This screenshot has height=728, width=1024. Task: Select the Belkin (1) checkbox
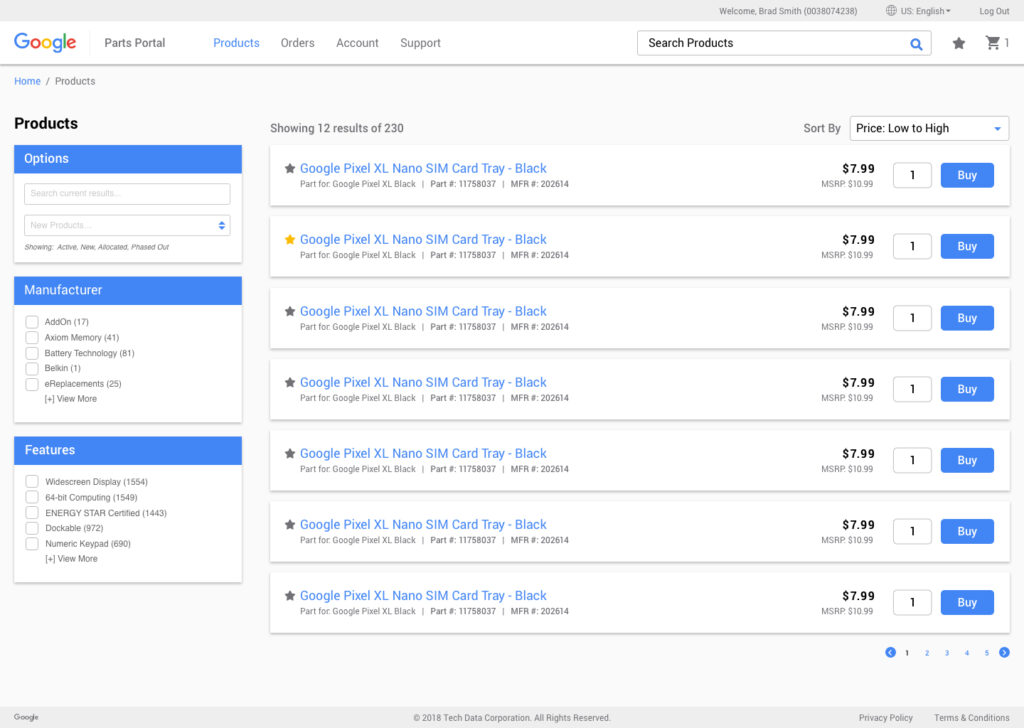pos(32,368)
